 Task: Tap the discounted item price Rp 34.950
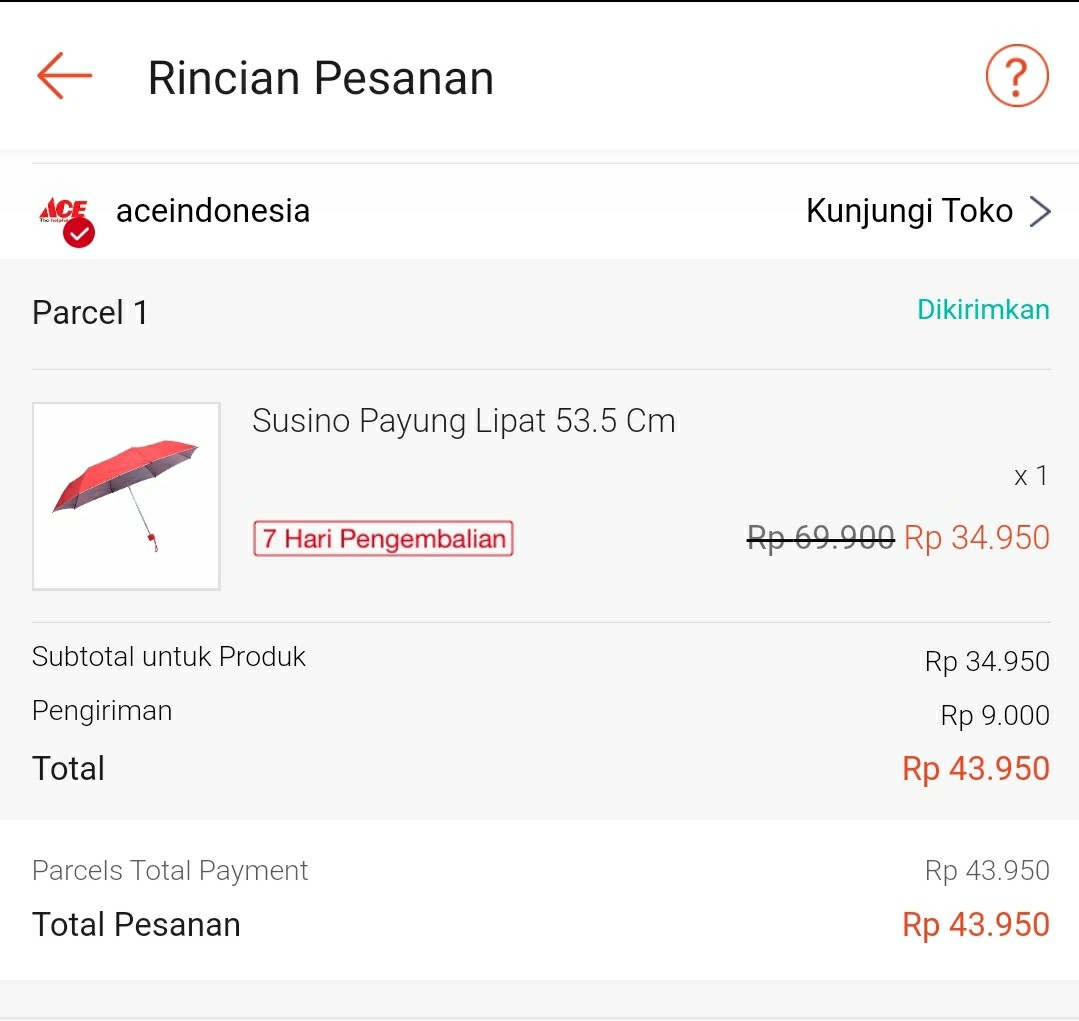click(976, 538)
